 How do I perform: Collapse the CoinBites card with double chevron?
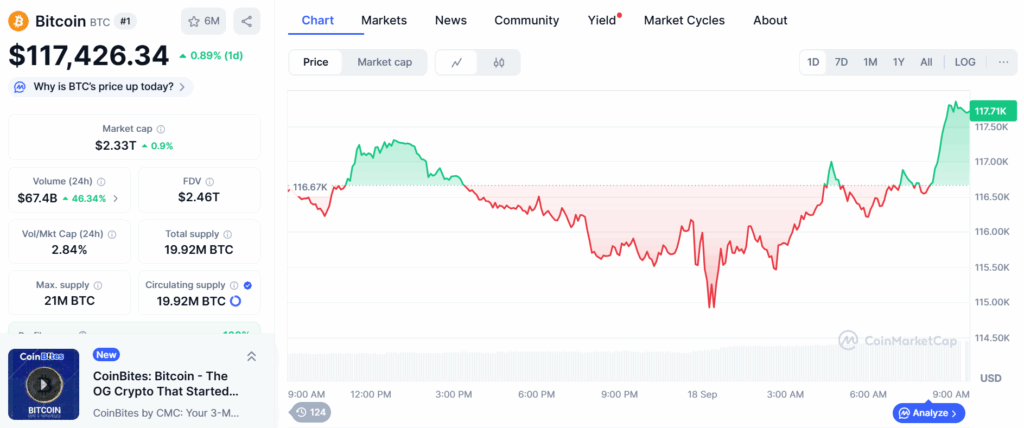coord(251,356)
